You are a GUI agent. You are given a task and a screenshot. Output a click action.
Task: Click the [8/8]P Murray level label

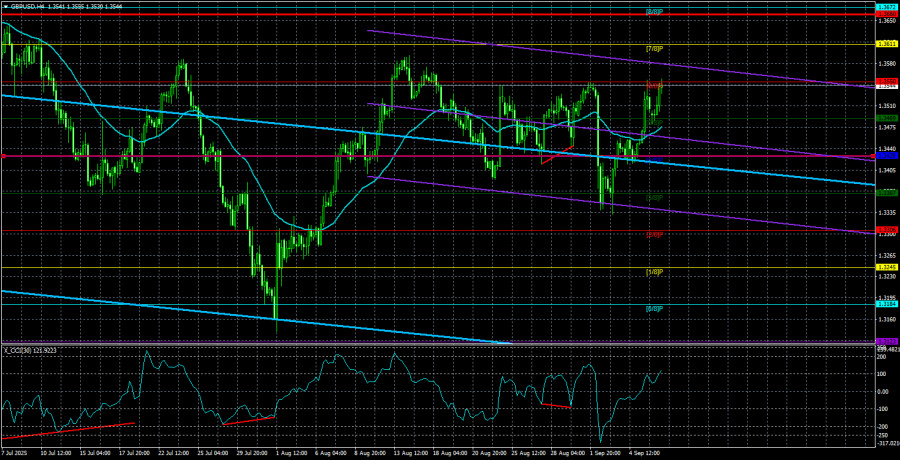pyautogui.click(x=653, y=11)
